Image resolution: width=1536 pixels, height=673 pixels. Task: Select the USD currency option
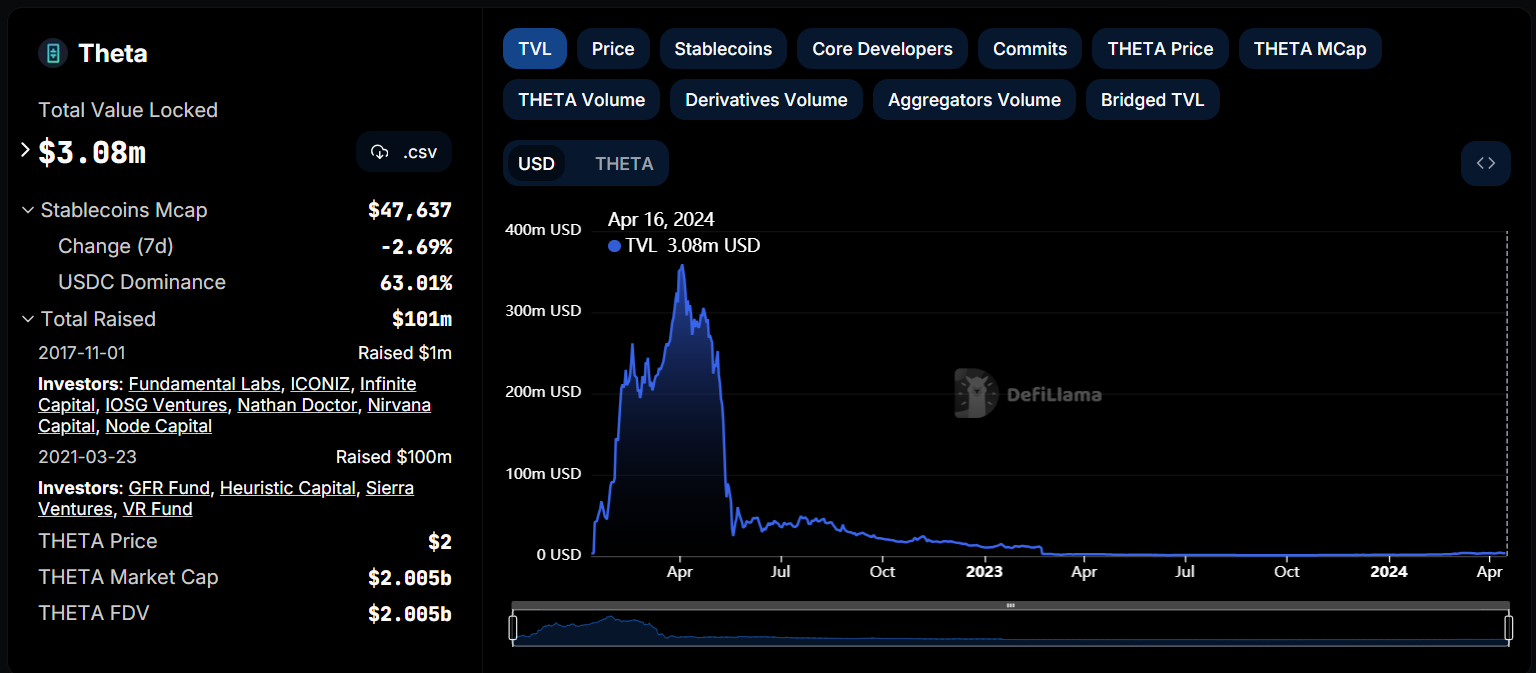coord(538,162)
